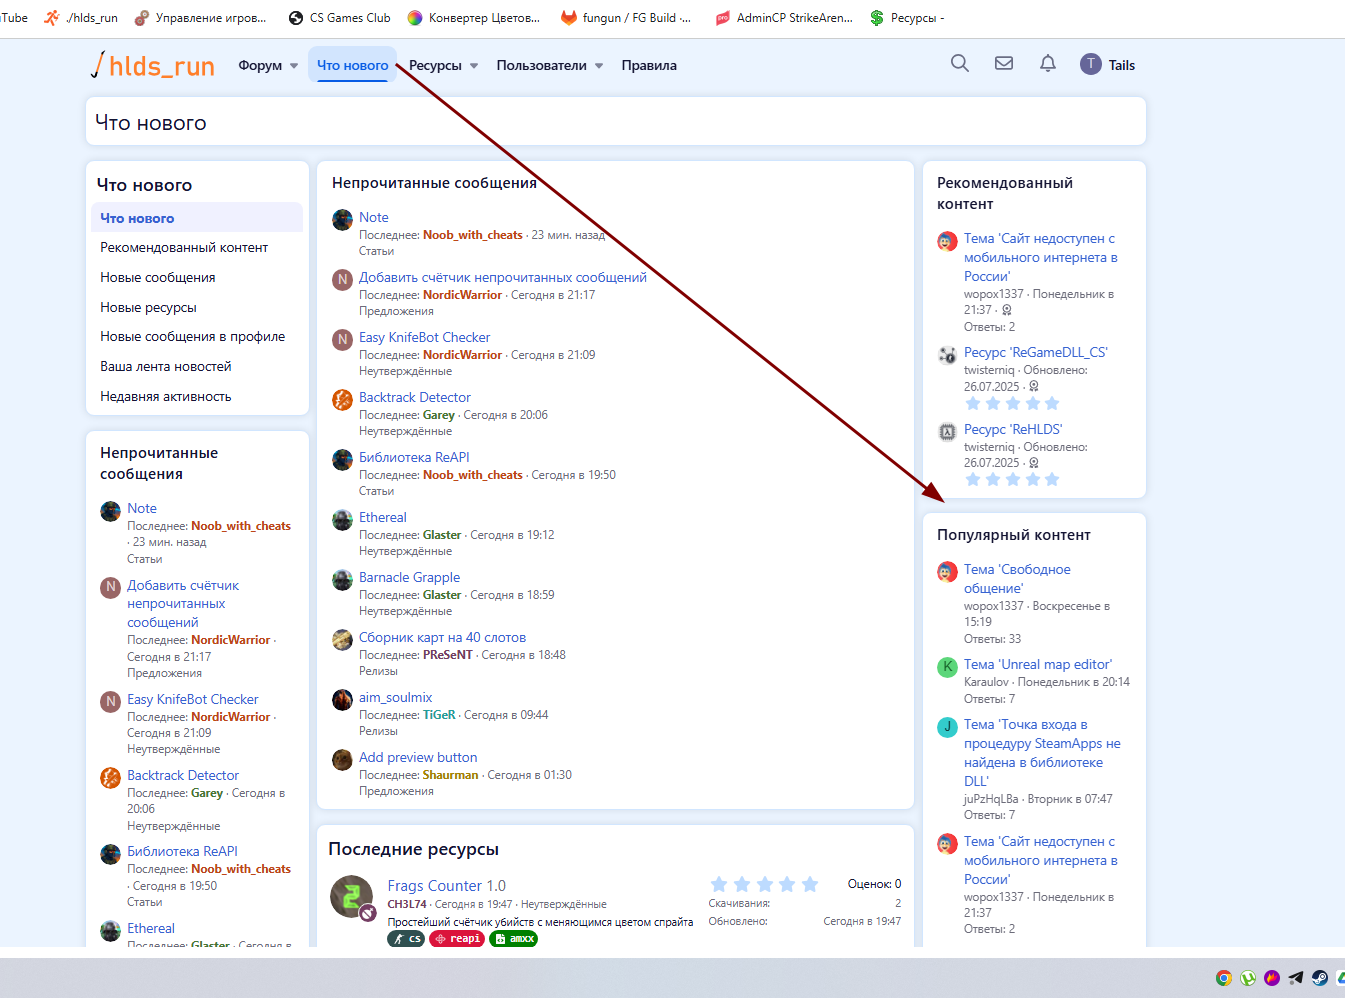Image resolution: width=1345 pixels, height=998 pixels.
Task: Open the forum search icon
Action: (x=959, y=64)
